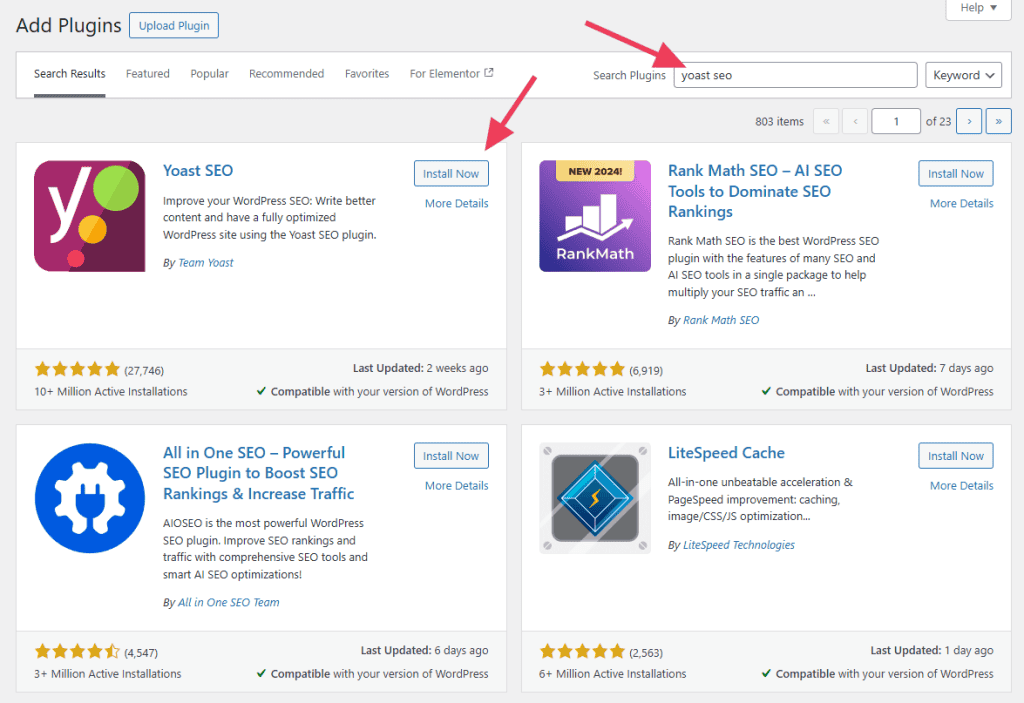Open the All in One SEO Team author link

click(229, 602)
